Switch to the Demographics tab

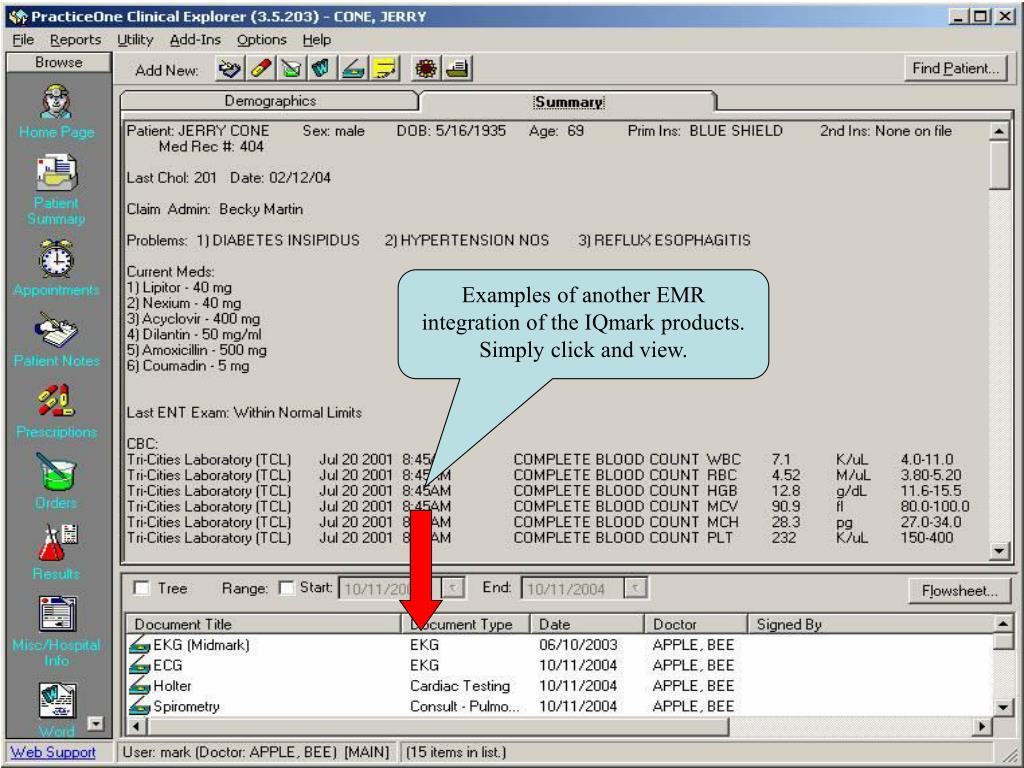(x=270, y=101)
